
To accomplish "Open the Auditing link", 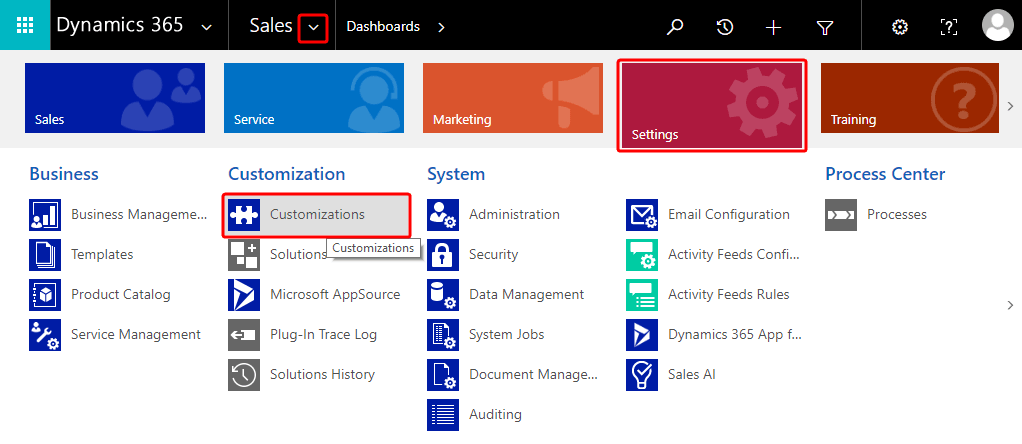I will pos(495,415).
